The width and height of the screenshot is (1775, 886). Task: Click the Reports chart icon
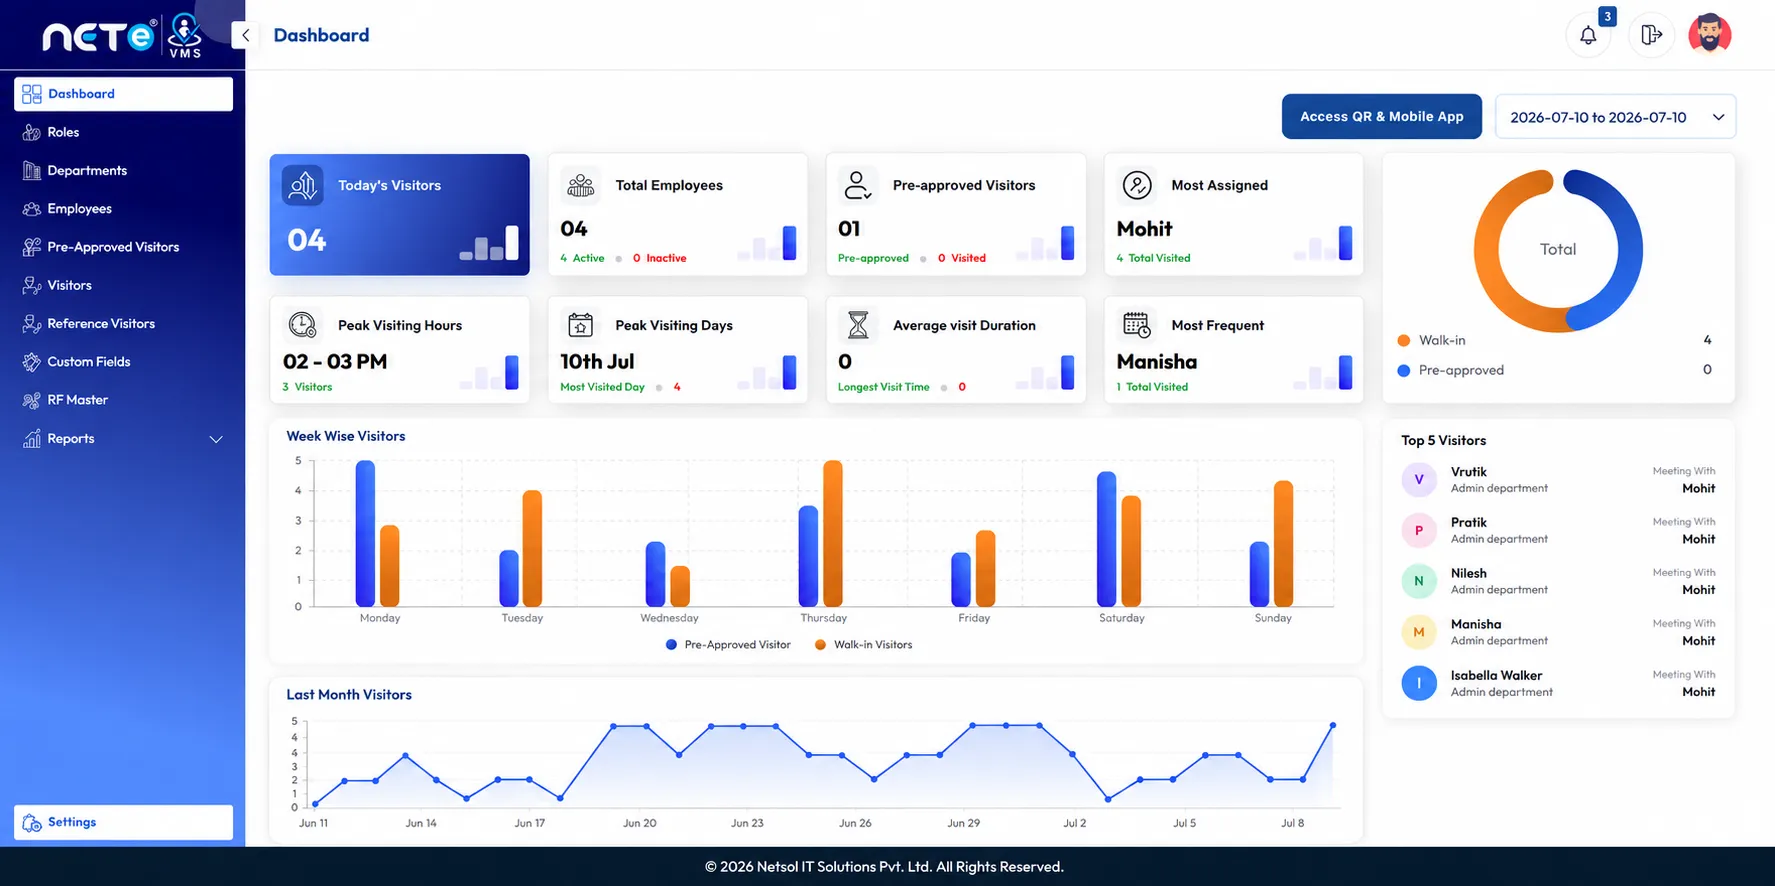32,439
